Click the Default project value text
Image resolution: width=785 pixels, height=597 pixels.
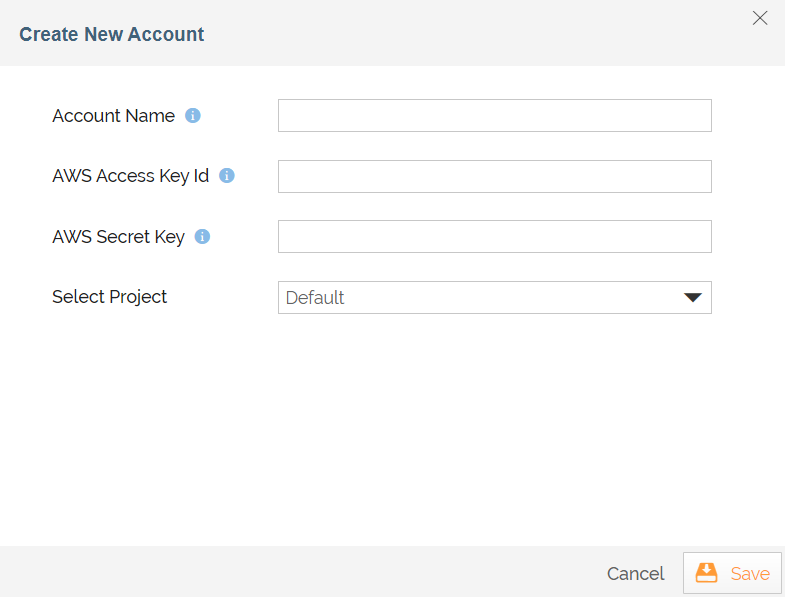315,298
